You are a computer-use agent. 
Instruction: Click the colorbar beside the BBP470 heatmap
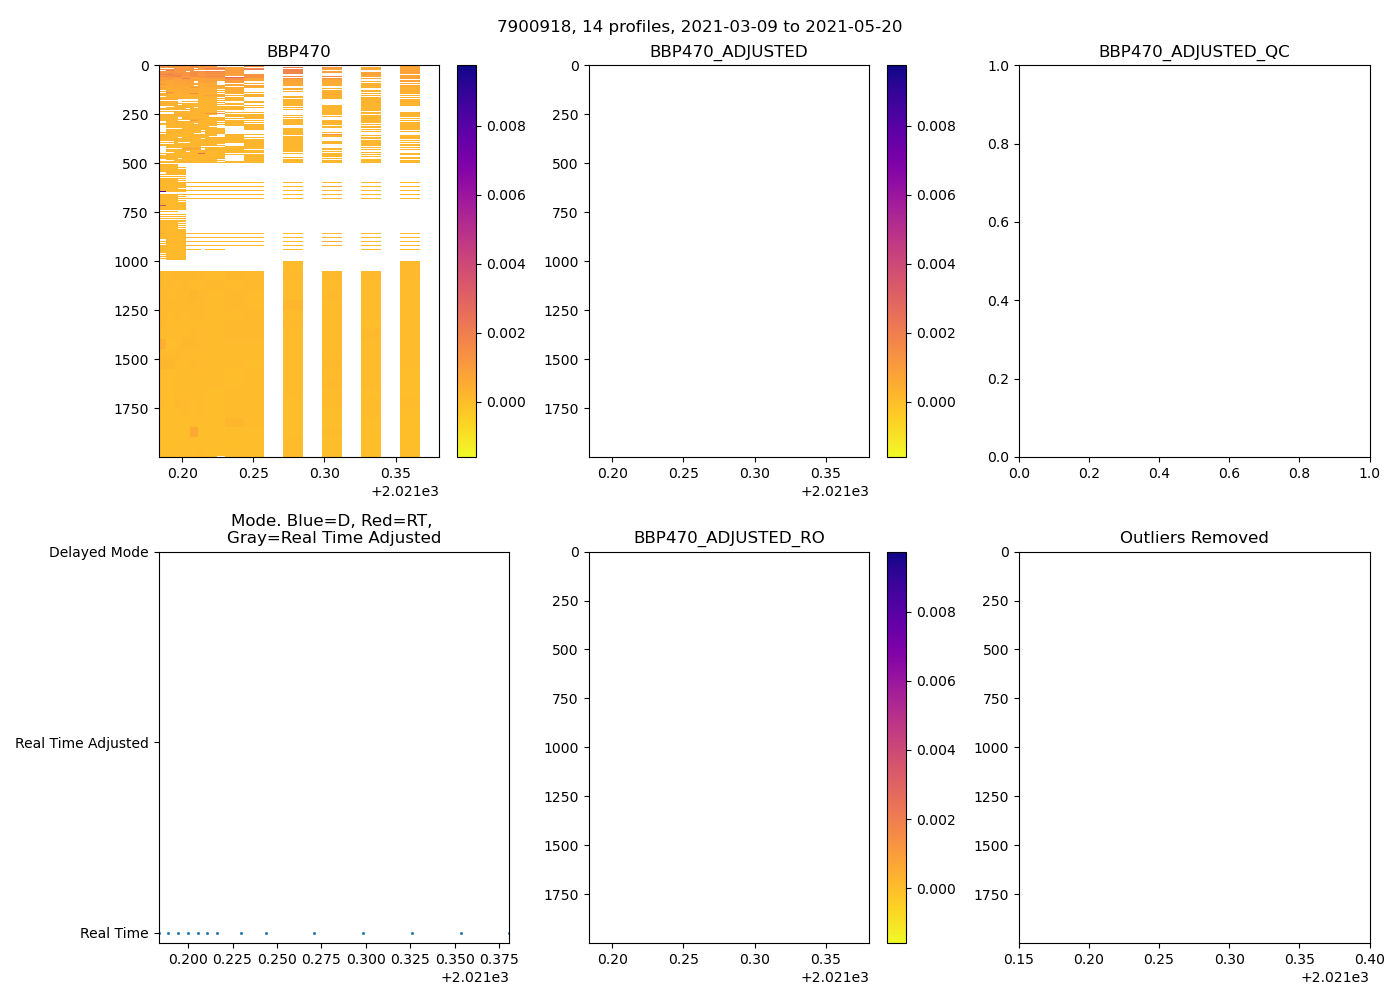467,261
